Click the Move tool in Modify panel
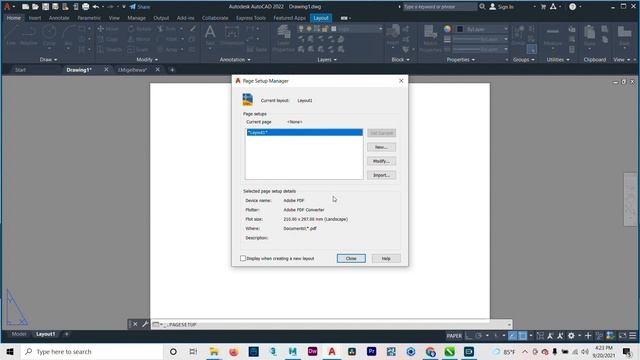 (x=108, y=29)
